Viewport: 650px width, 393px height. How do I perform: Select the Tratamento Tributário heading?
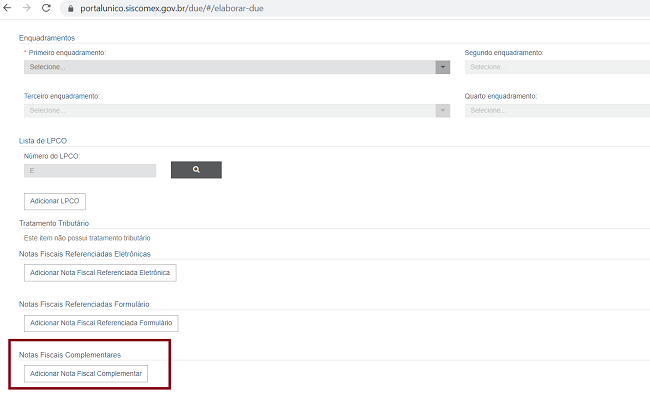pos(54,223)
